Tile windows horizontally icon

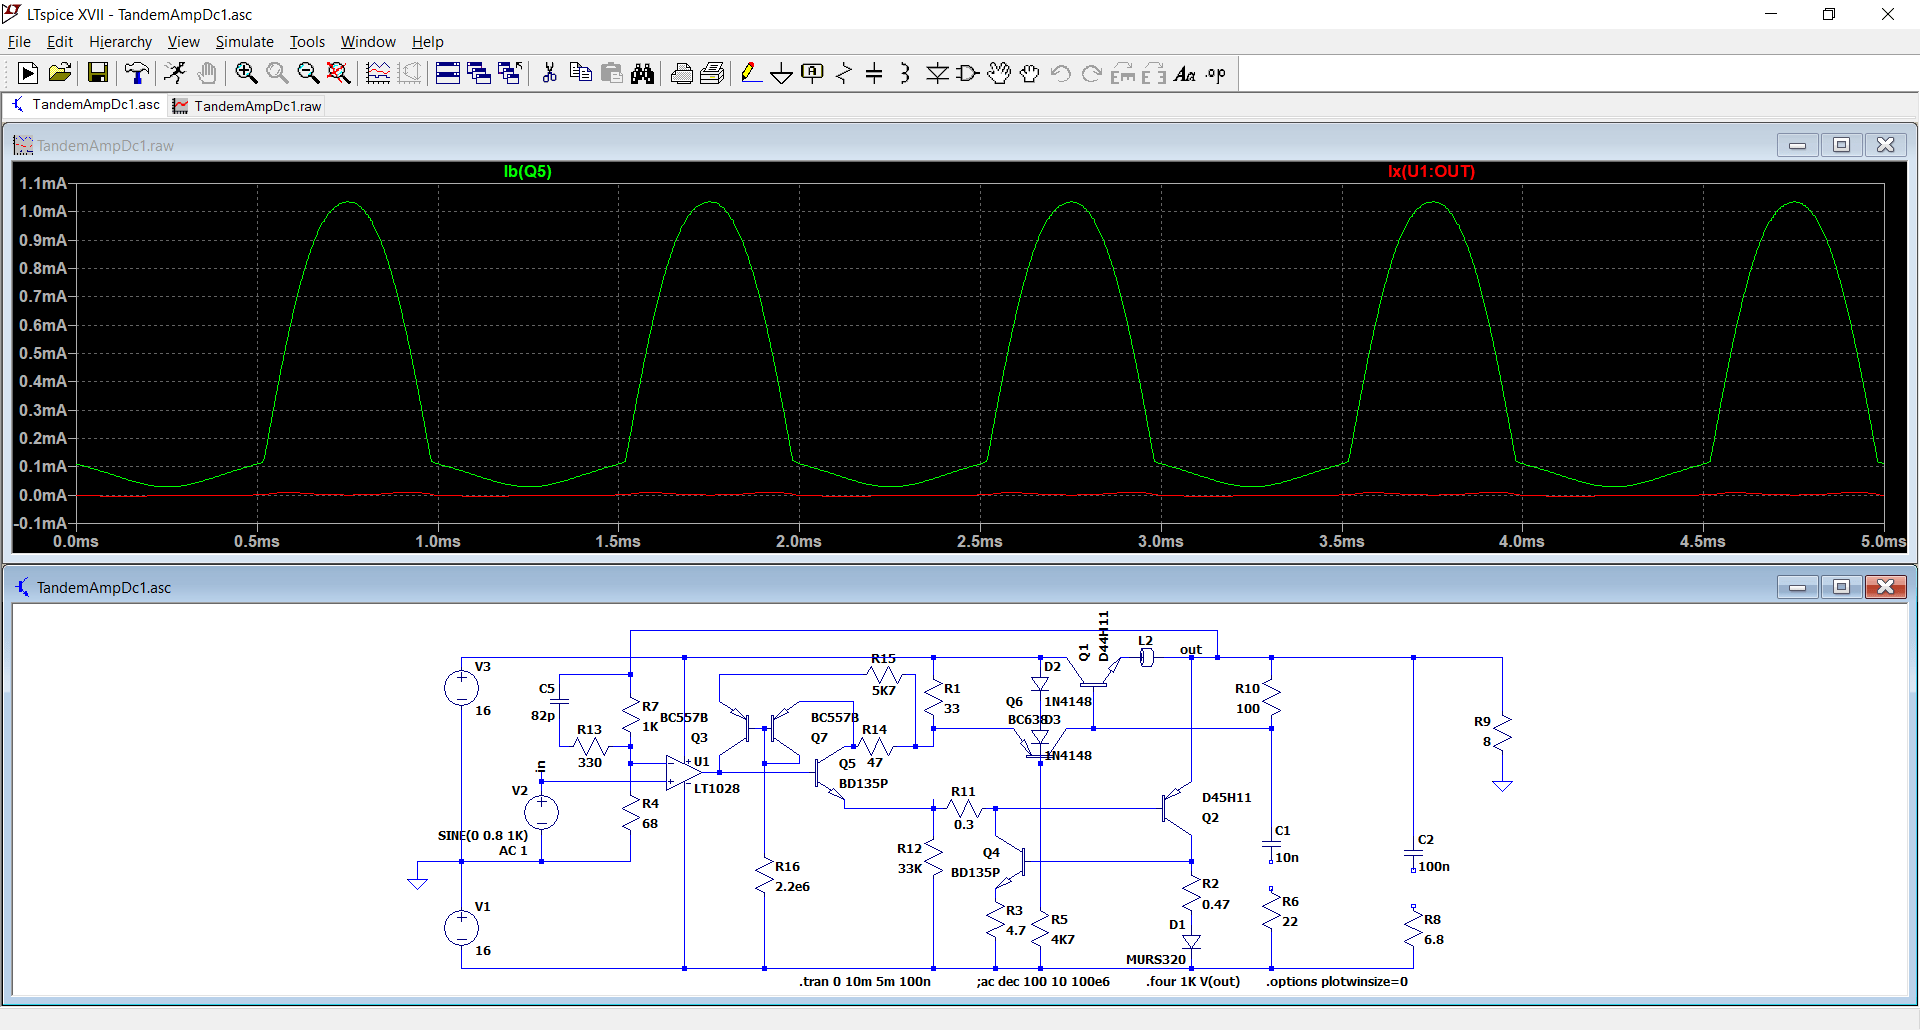(448, 73)
